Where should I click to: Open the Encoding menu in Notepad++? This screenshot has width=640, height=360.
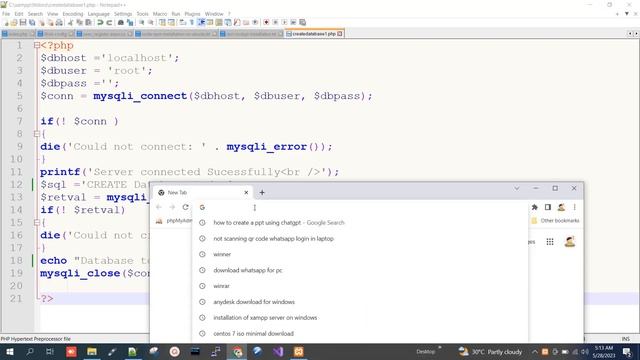pos(73,14)
